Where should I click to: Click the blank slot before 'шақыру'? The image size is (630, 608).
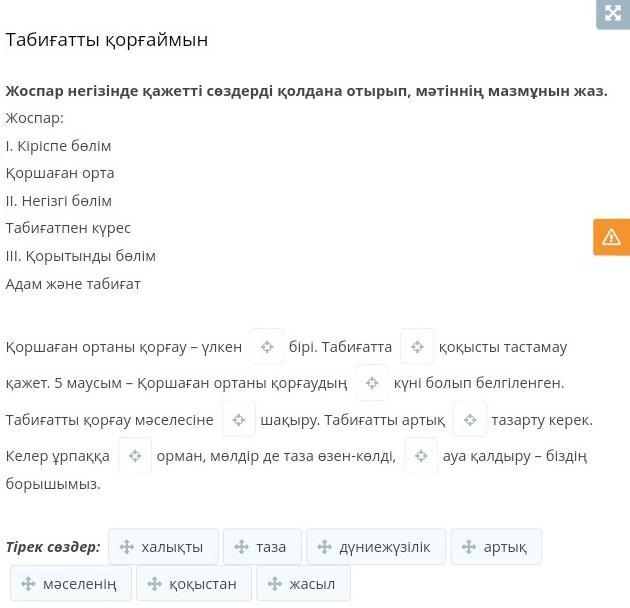[238, 420]
